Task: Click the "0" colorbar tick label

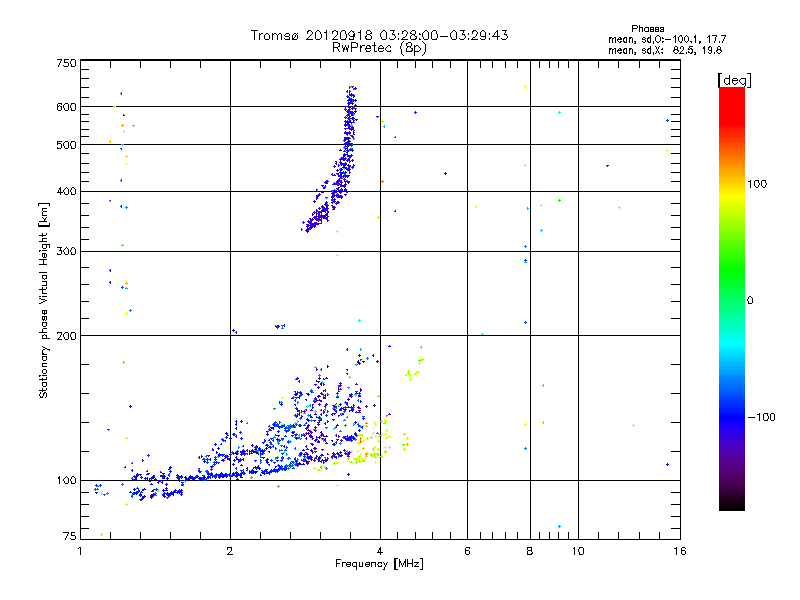Action: click(750, 300)
